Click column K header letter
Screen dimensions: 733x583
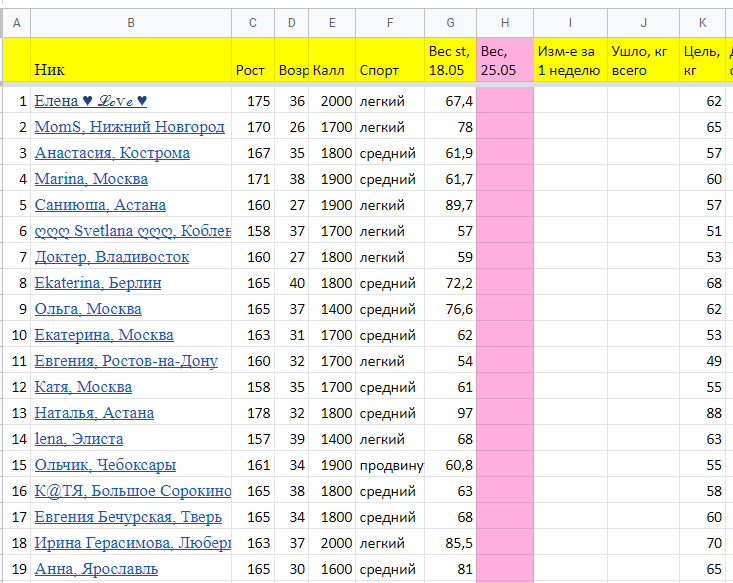(702, 21)
